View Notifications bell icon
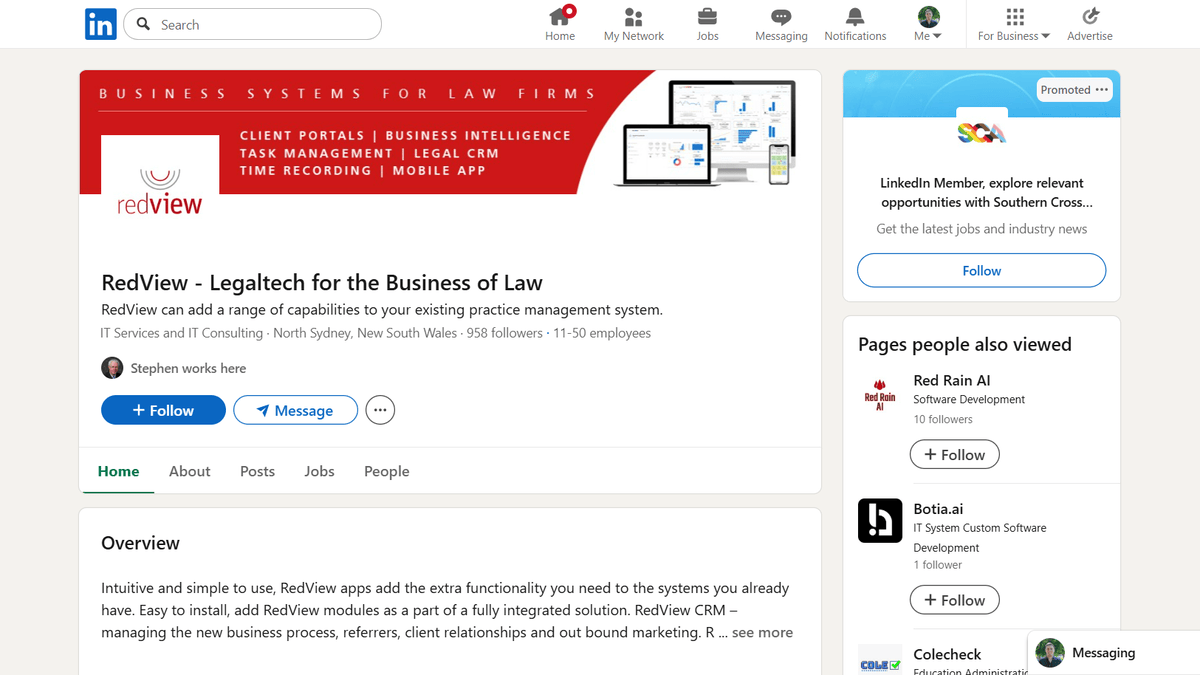Screen dimensions: 1200x675 click(x=855, y=17)
